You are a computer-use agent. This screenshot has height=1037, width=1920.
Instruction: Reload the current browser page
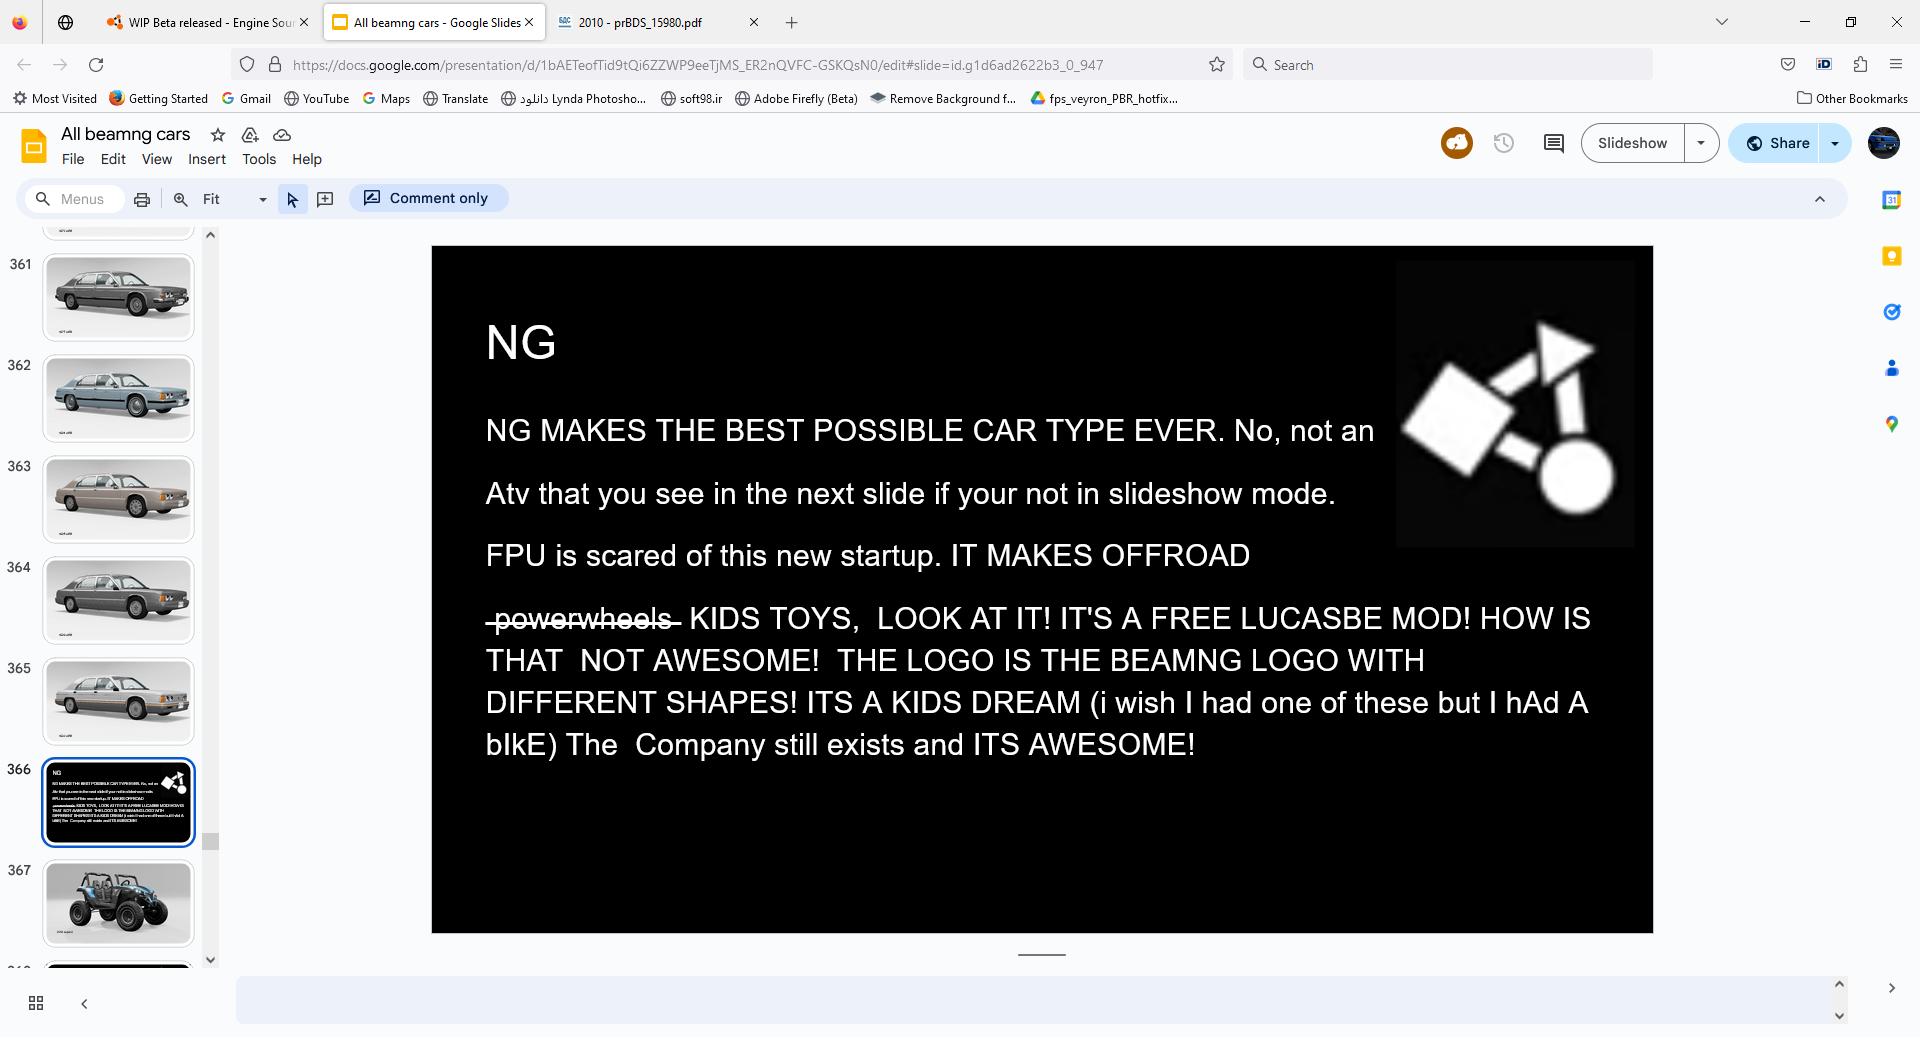point(96,65)
